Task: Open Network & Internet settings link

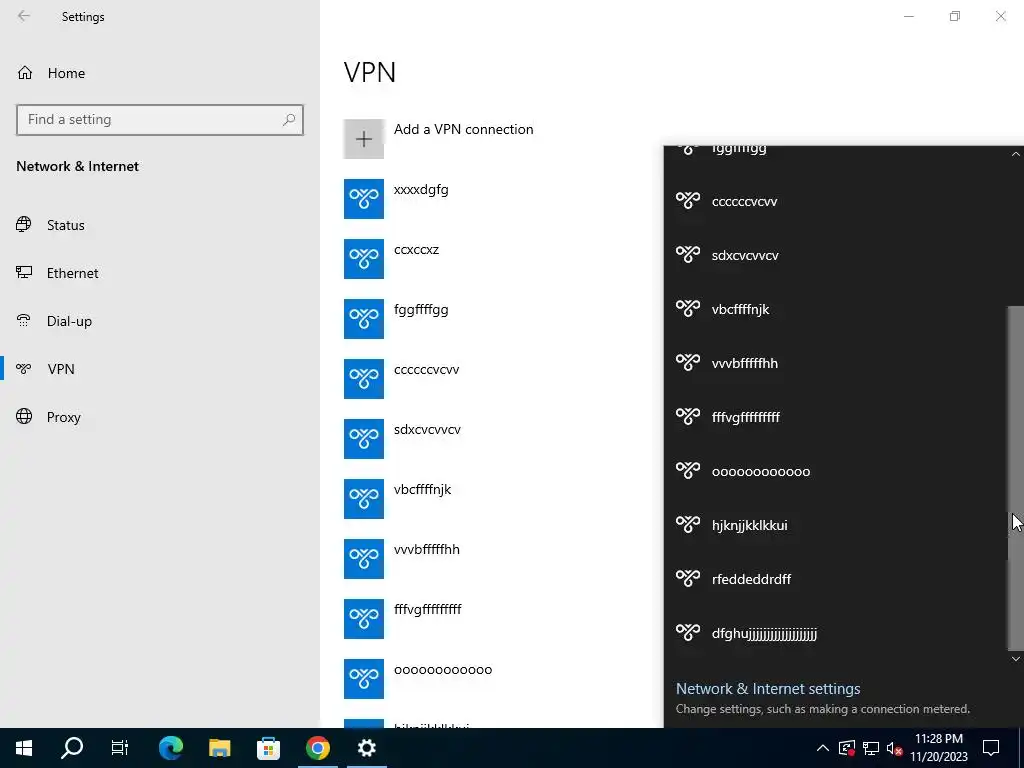Action: pos(768,688)
